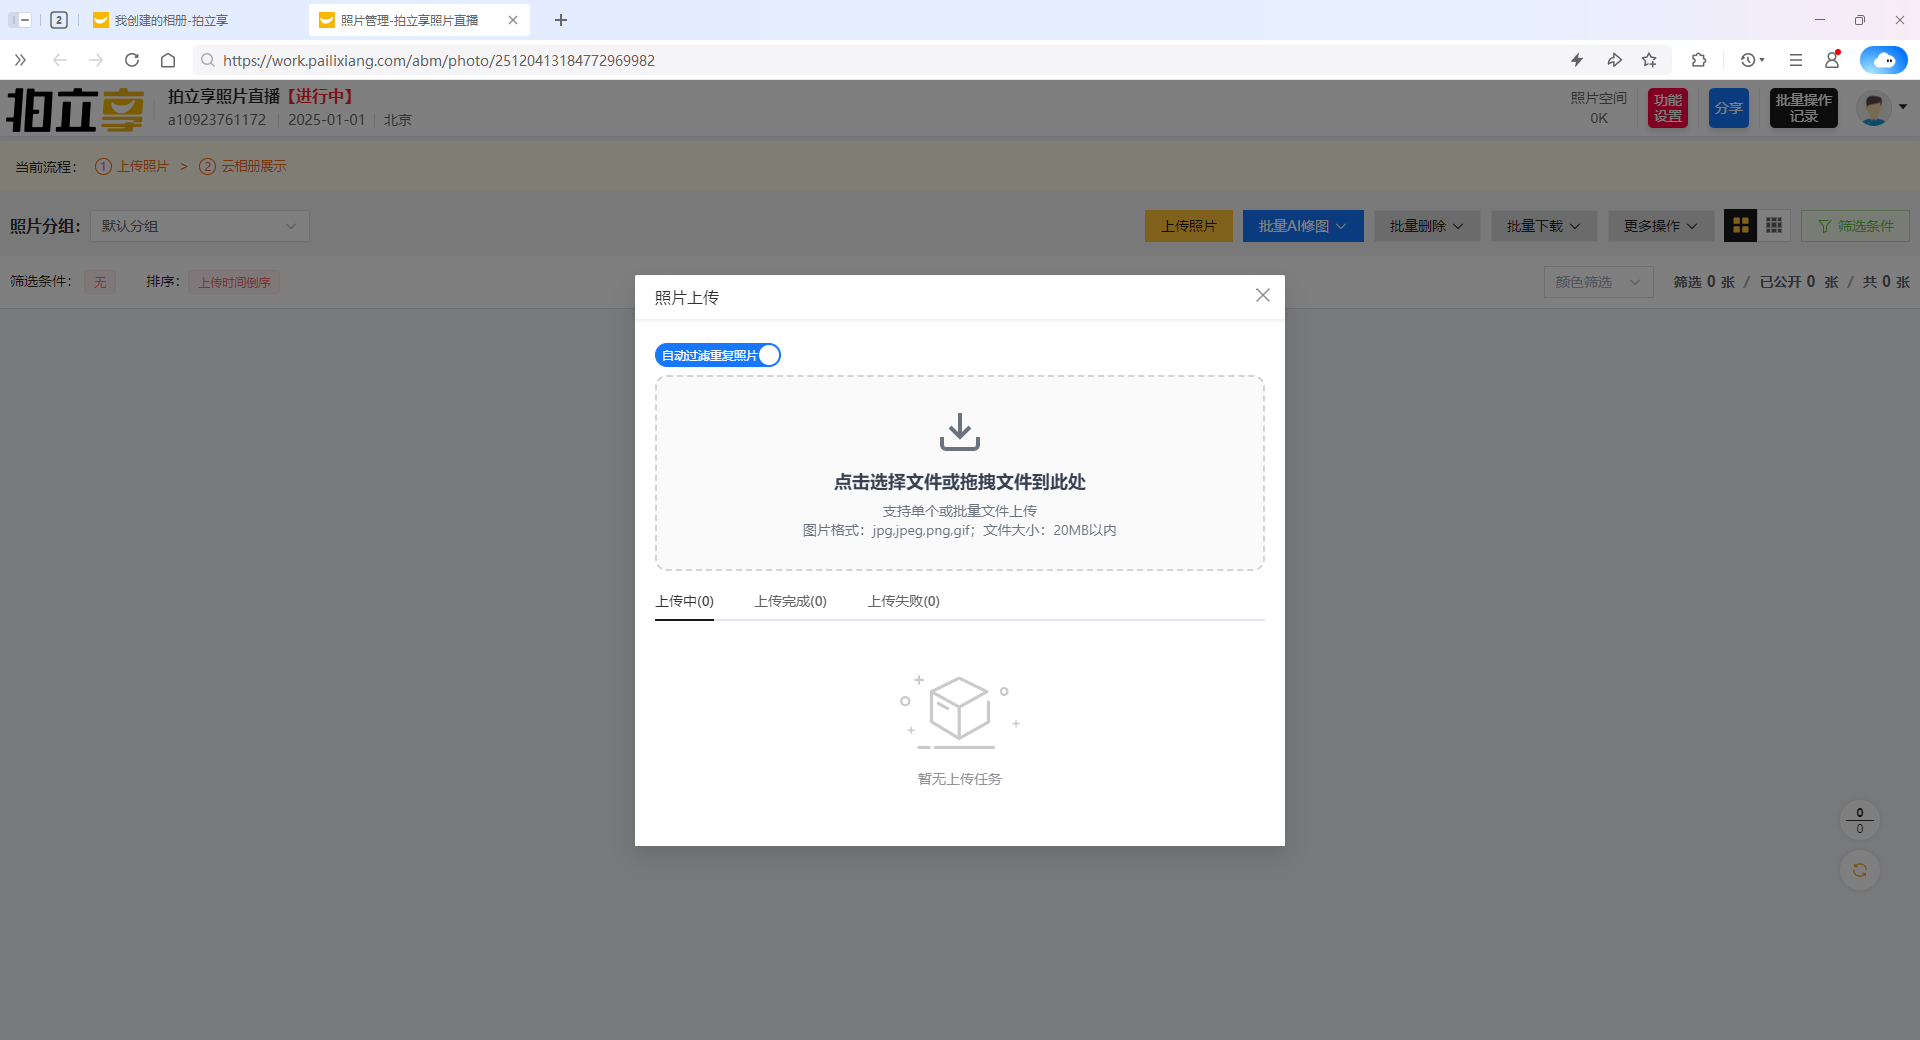
Task: Switch to large grid view icon
Action: (1740, 226)
